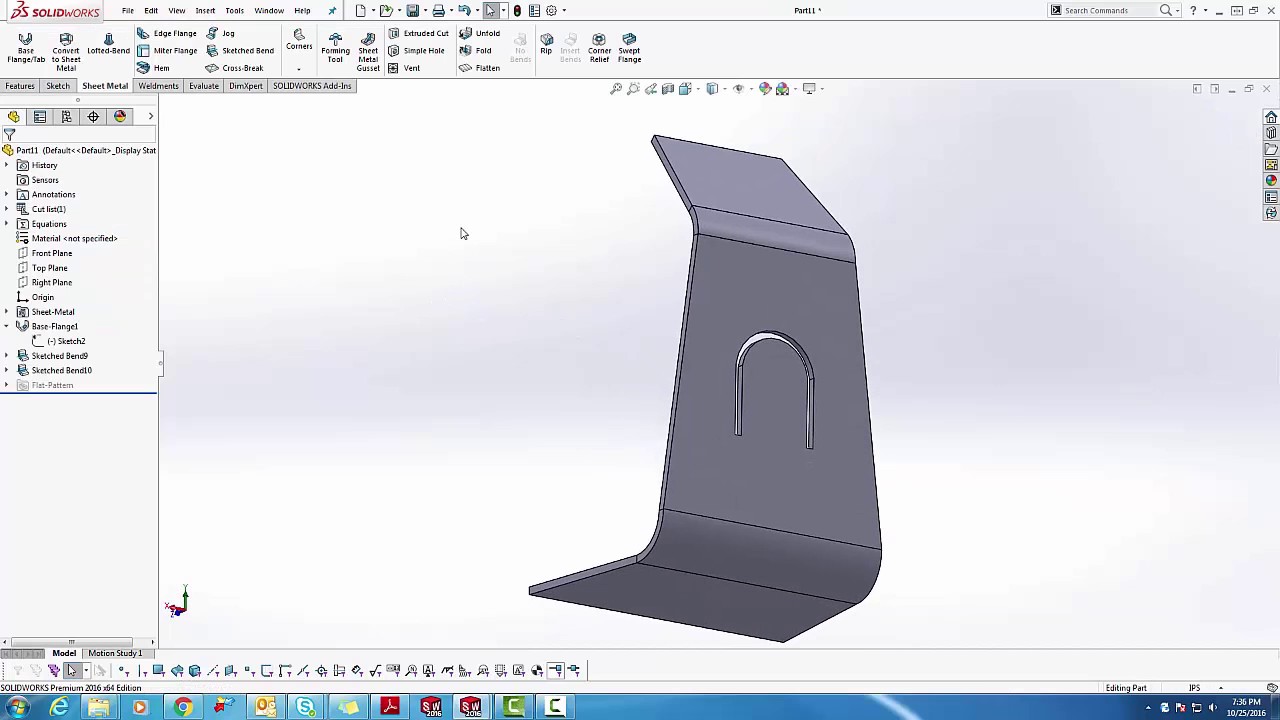This screenshot has width=1280, height=720.
Task: Click the Base Flange/Tab tool
Action: tap(26, 48)
